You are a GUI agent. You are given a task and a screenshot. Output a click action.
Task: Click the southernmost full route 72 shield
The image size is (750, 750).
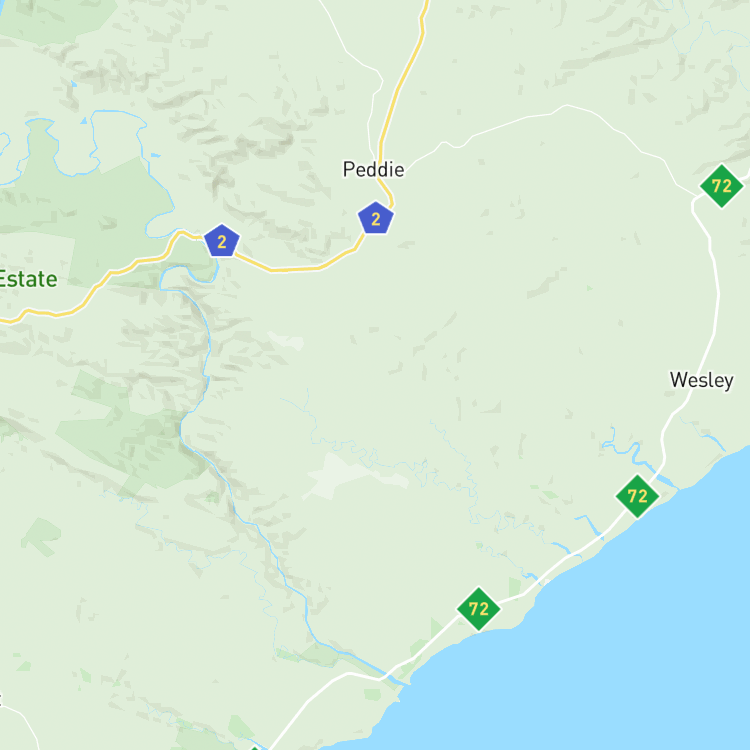(x=478, y=609)
